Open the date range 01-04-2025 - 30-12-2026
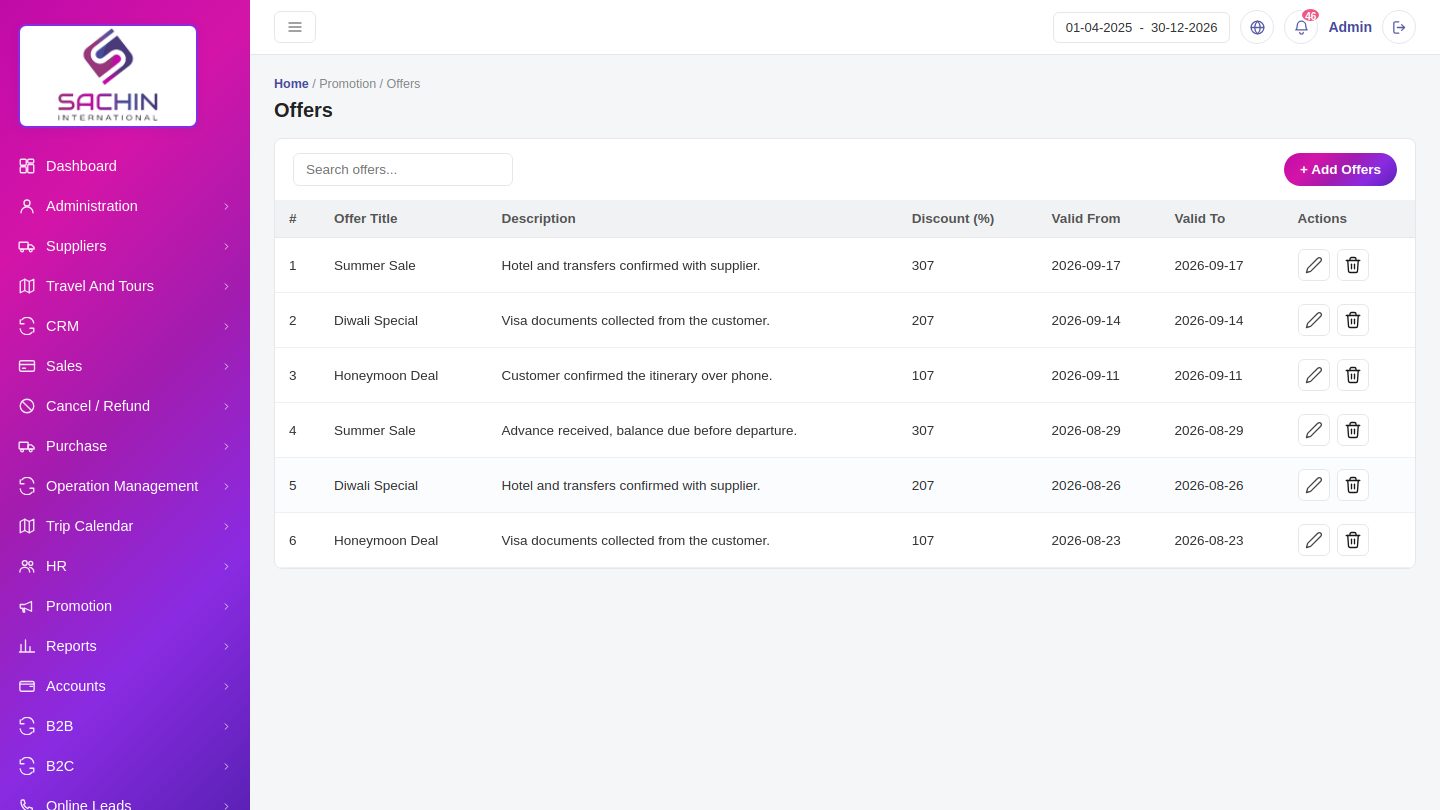The image size is (1440, 810). click(1141, 27)
